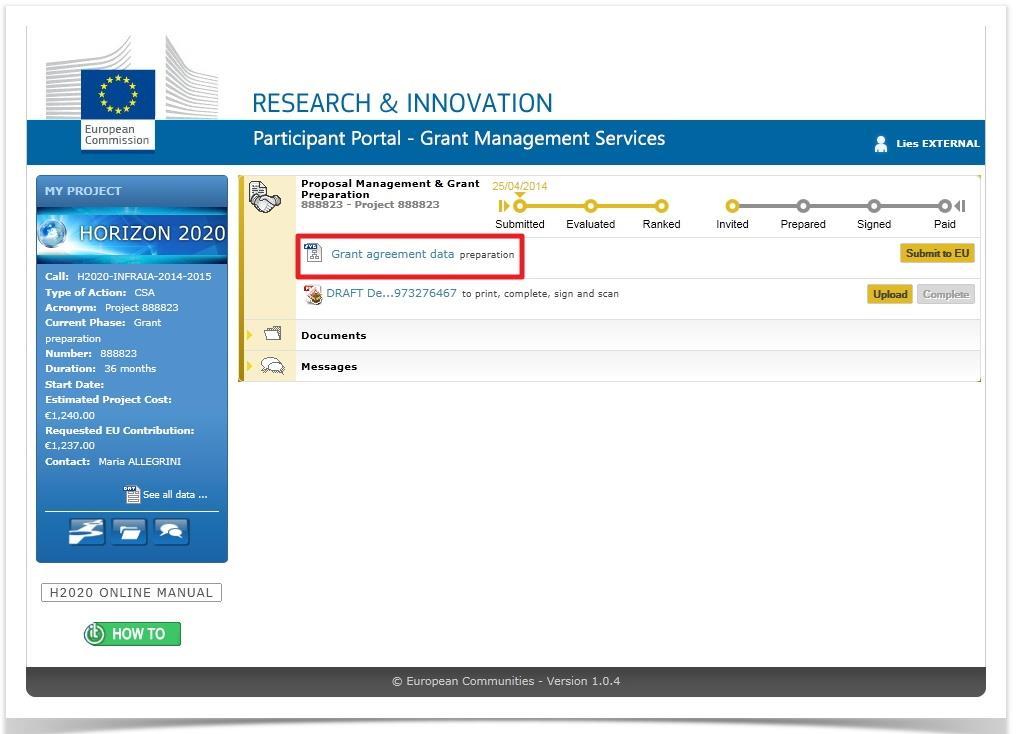Click the See all data document icon
The image size is (1020, 734).
click(131, 495)
